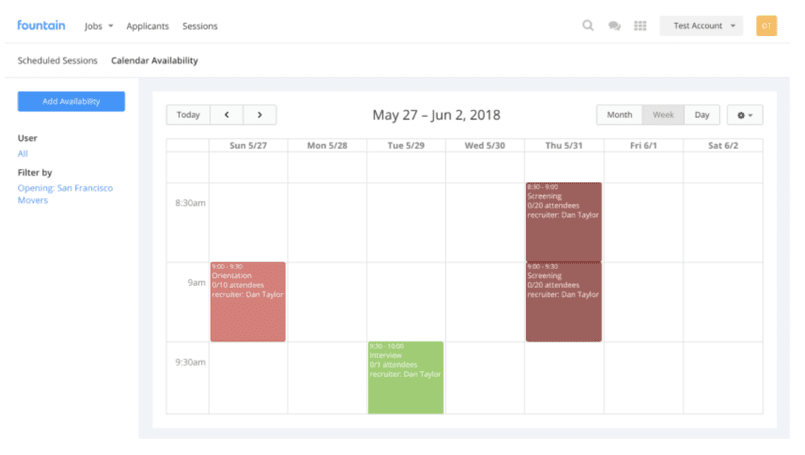Click the All user filter link
The image size is (805, 455).
(23, 153)
